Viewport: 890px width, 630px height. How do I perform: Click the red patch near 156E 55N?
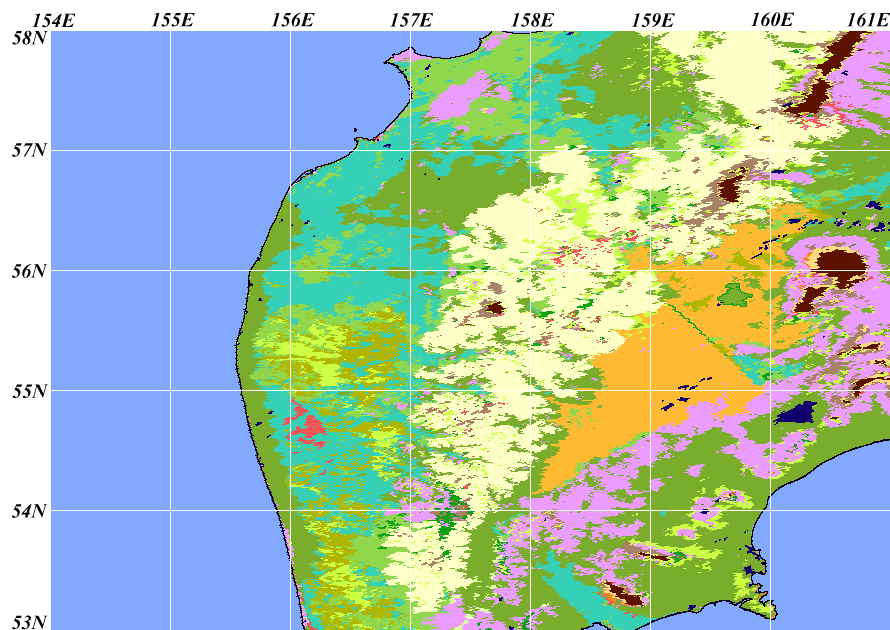(307, 423)
